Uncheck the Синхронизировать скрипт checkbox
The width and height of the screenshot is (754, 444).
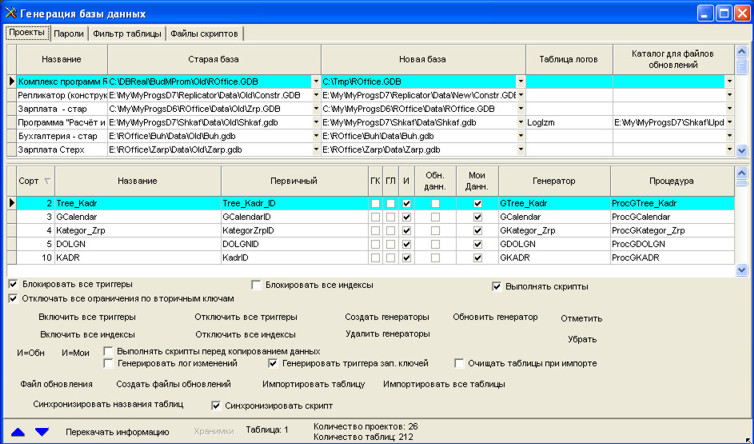click(217, 406)
